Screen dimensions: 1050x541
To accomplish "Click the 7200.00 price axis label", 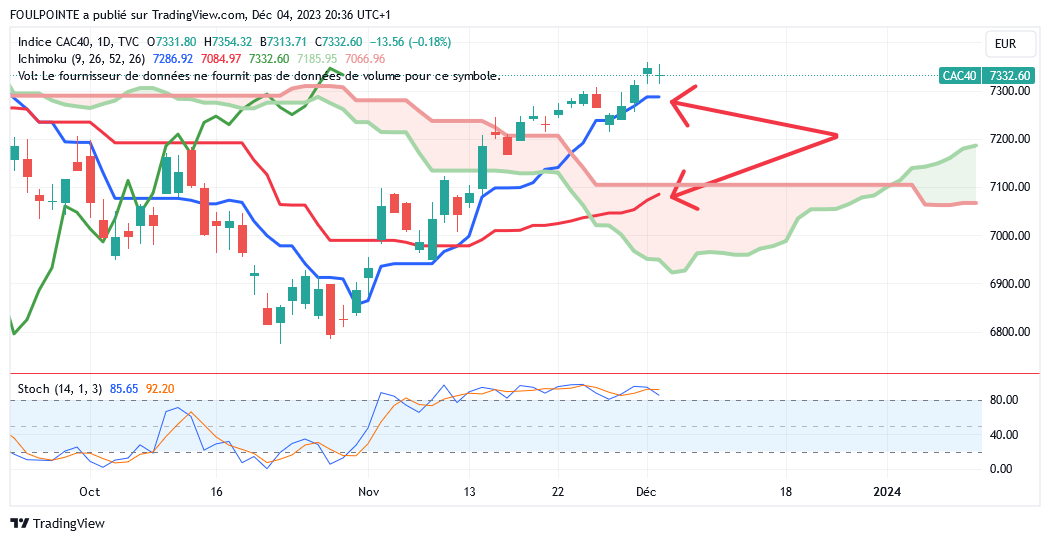I will [1008, 139].
